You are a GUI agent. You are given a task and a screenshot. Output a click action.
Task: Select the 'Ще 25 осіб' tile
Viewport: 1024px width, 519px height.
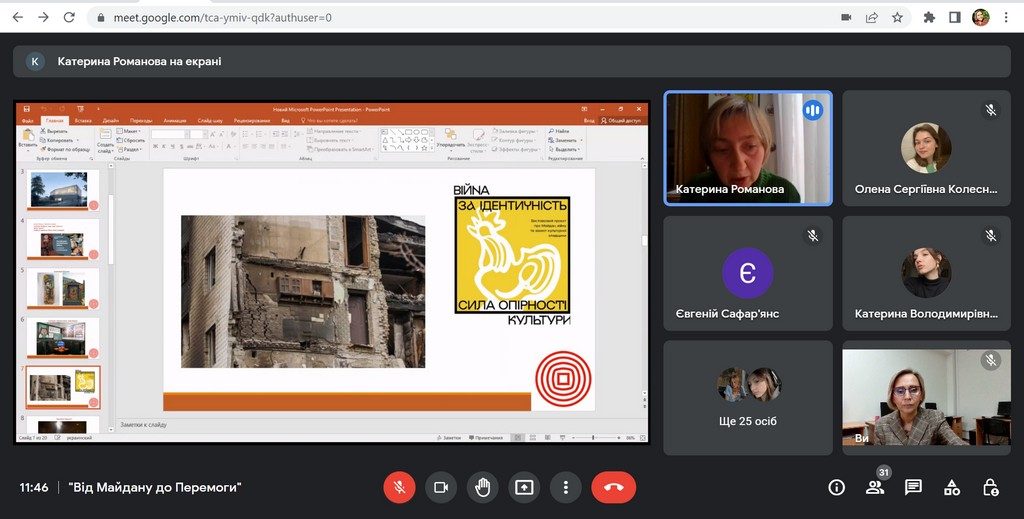tap(748, 398)
